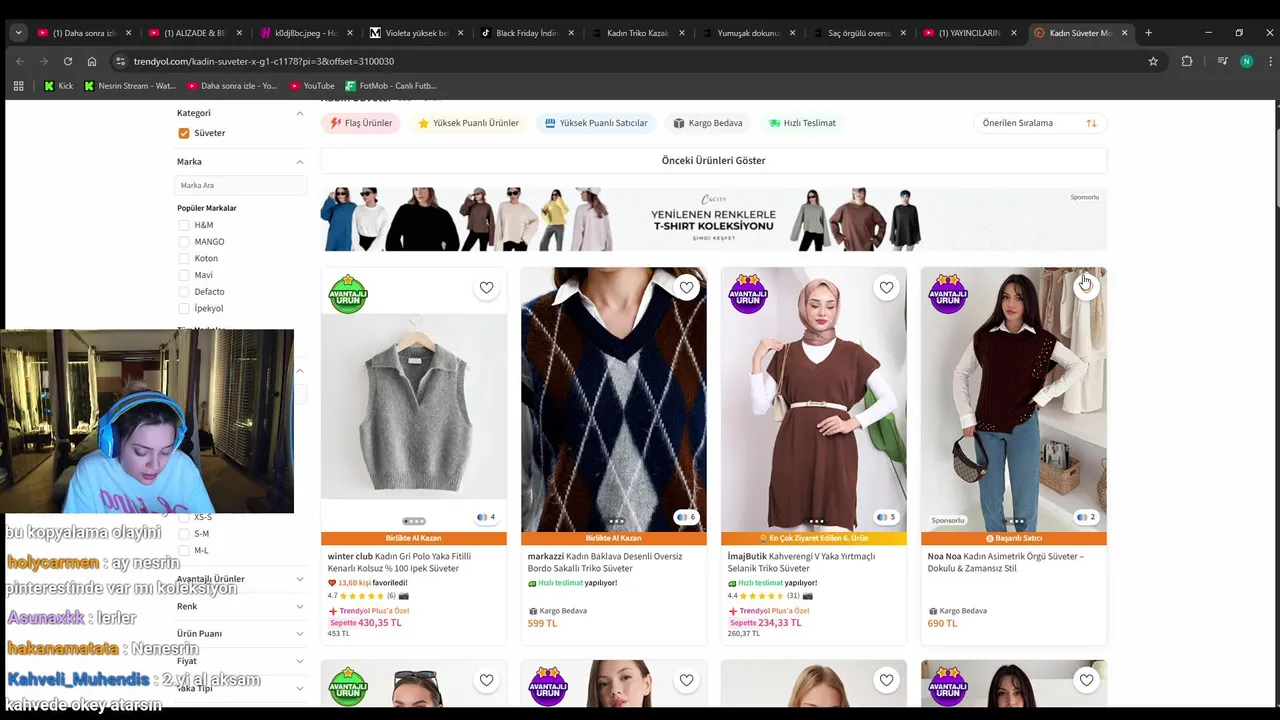
Task: Check the İpekyol brand filter
Action: coord(184,308)
